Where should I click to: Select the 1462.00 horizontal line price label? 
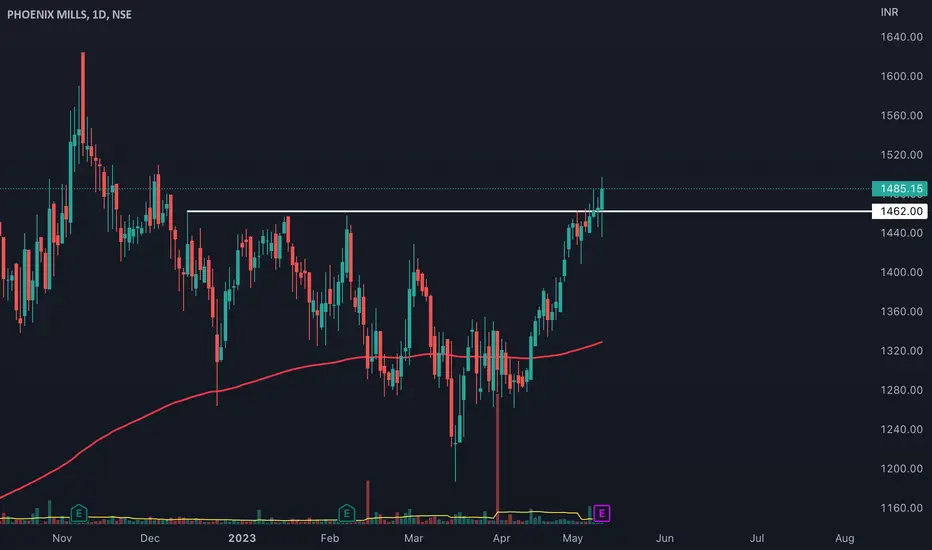coord(899,211)
